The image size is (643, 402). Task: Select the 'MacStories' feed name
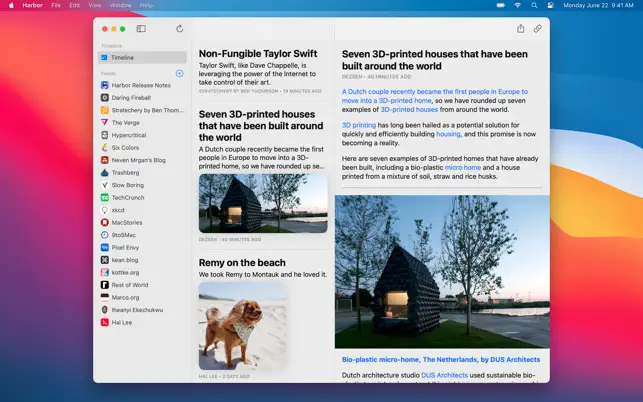tap(127, 222)
